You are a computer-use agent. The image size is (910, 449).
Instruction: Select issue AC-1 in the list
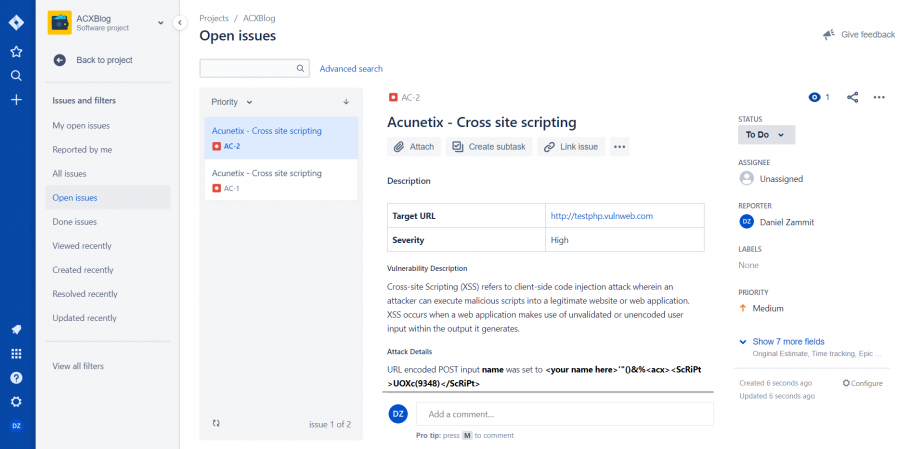(281, 180)
